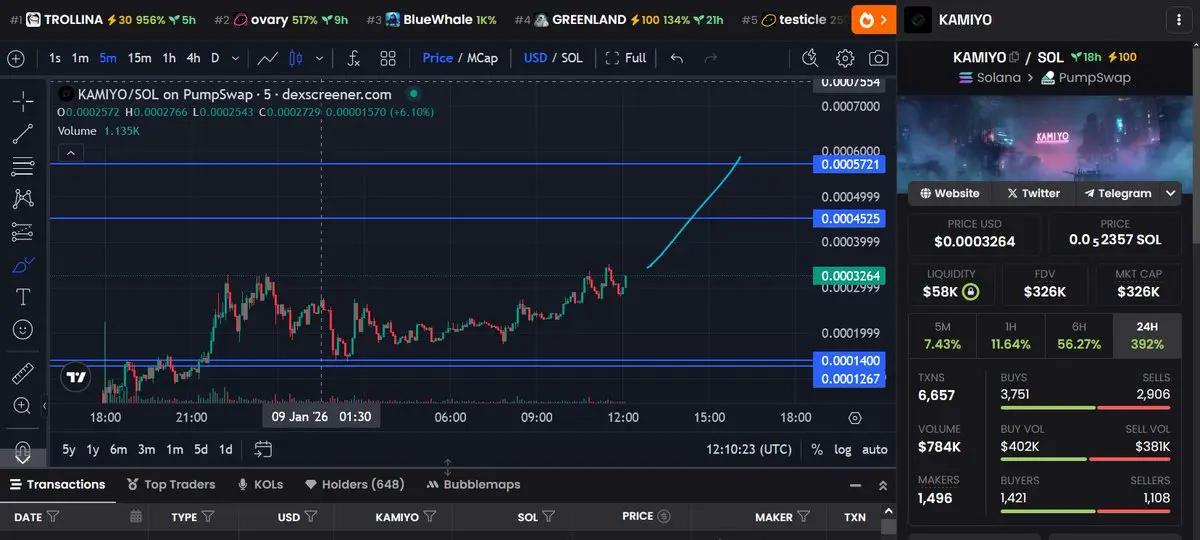Select the brush drawing tool

click(x=22, y=265)
